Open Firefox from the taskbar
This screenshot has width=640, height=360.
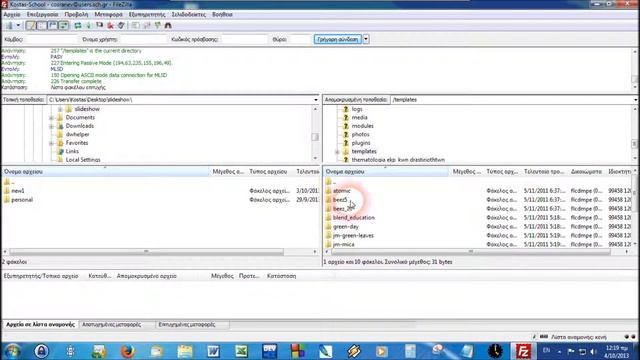128,351
